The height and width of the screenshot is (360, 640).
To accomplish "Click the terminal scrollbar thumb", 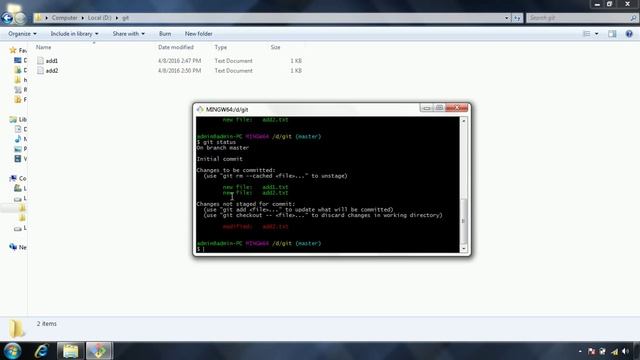I will 463,221.
